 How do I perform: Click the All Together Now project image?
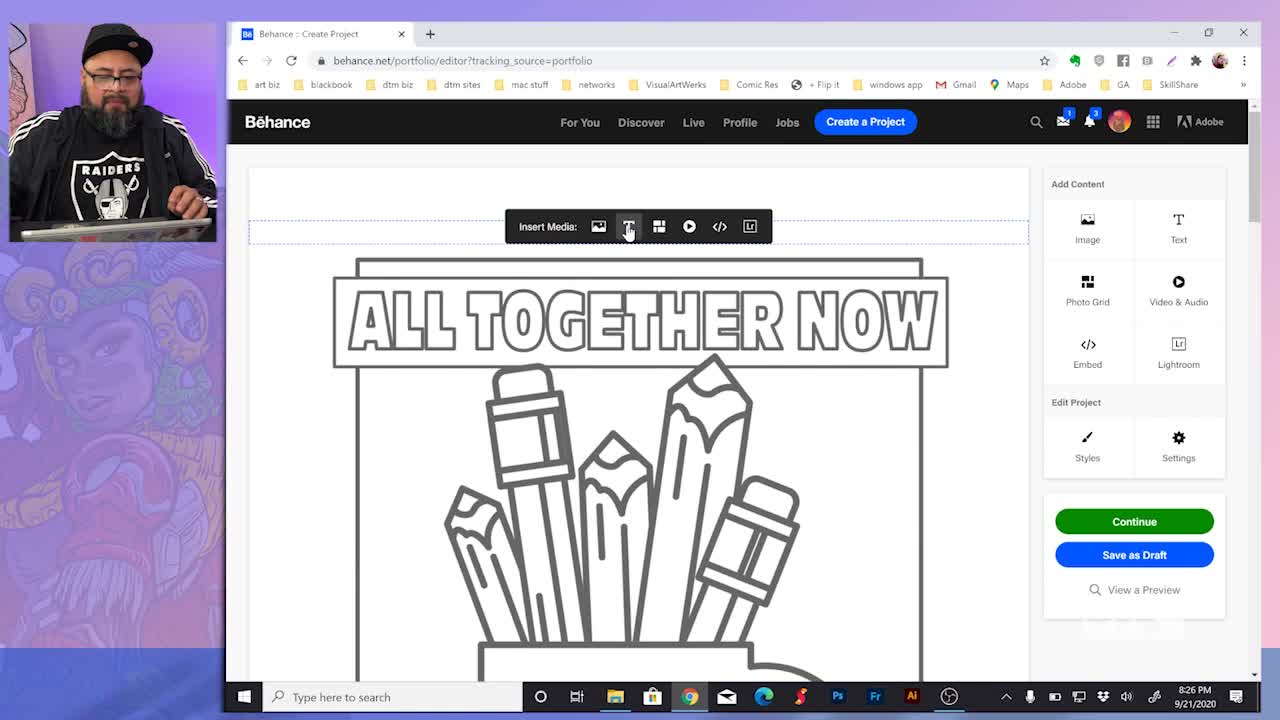click(640, 468)
